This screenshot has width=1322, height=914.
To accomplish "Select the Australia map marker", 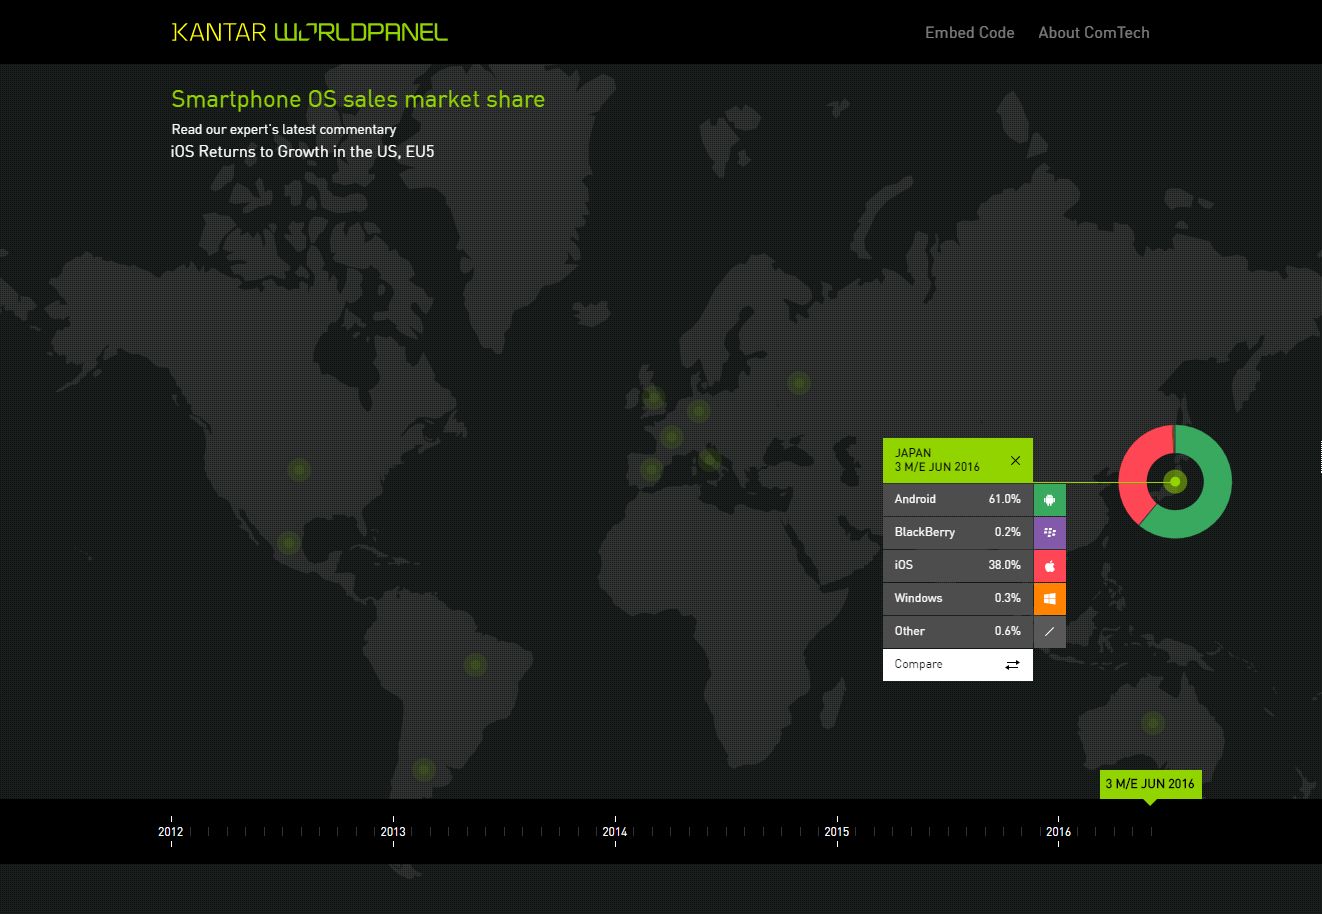I will point(1153,723).
